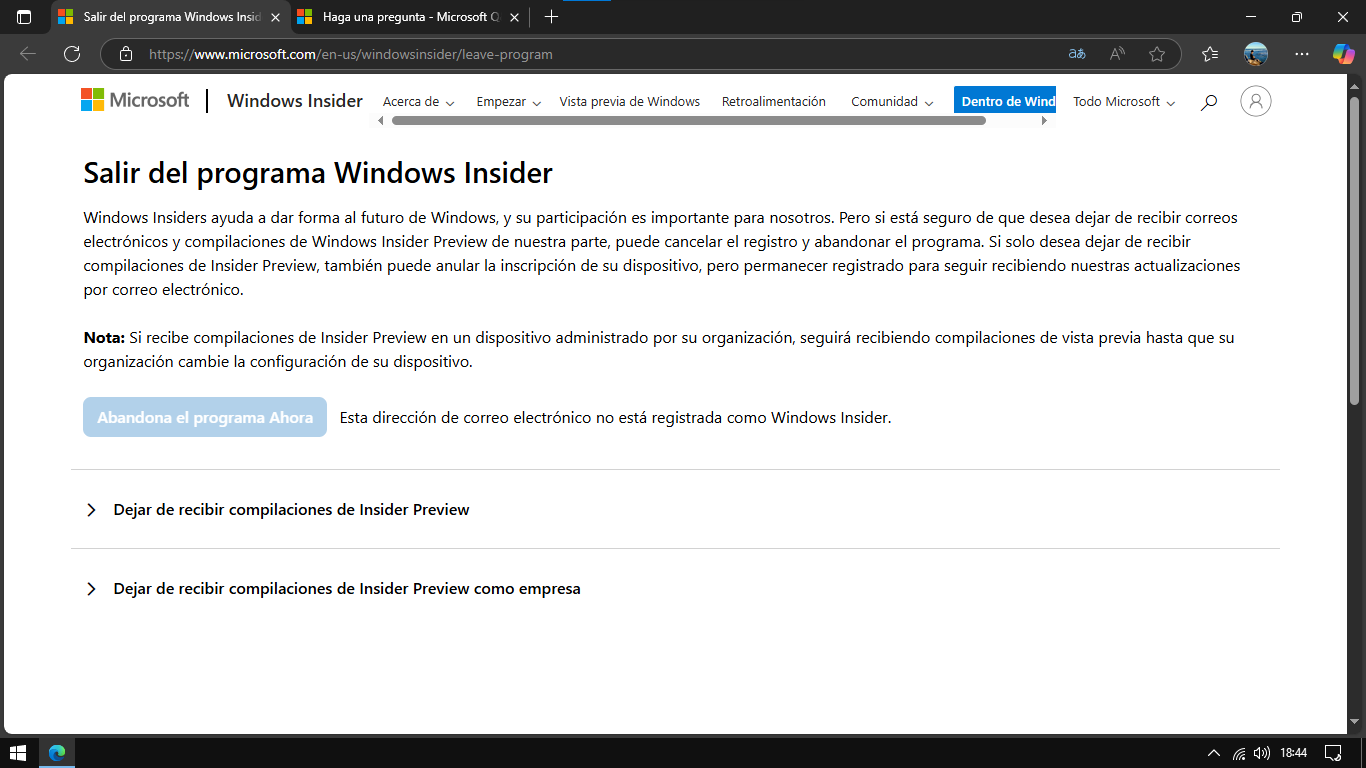Click the Microsoft logo
Image resolution: width=1366 pixels, height=768 pixels.
pos(135,100)
